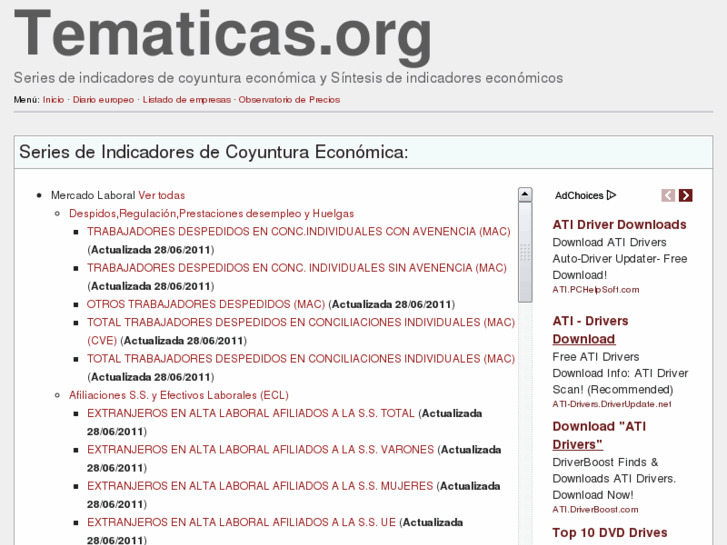Open TOTAL TRABAJADORES DESPEDIDOS (MAC) (CVE) link
The height and width of the screenshot is (545, 727).
click(x=301, y=331)
